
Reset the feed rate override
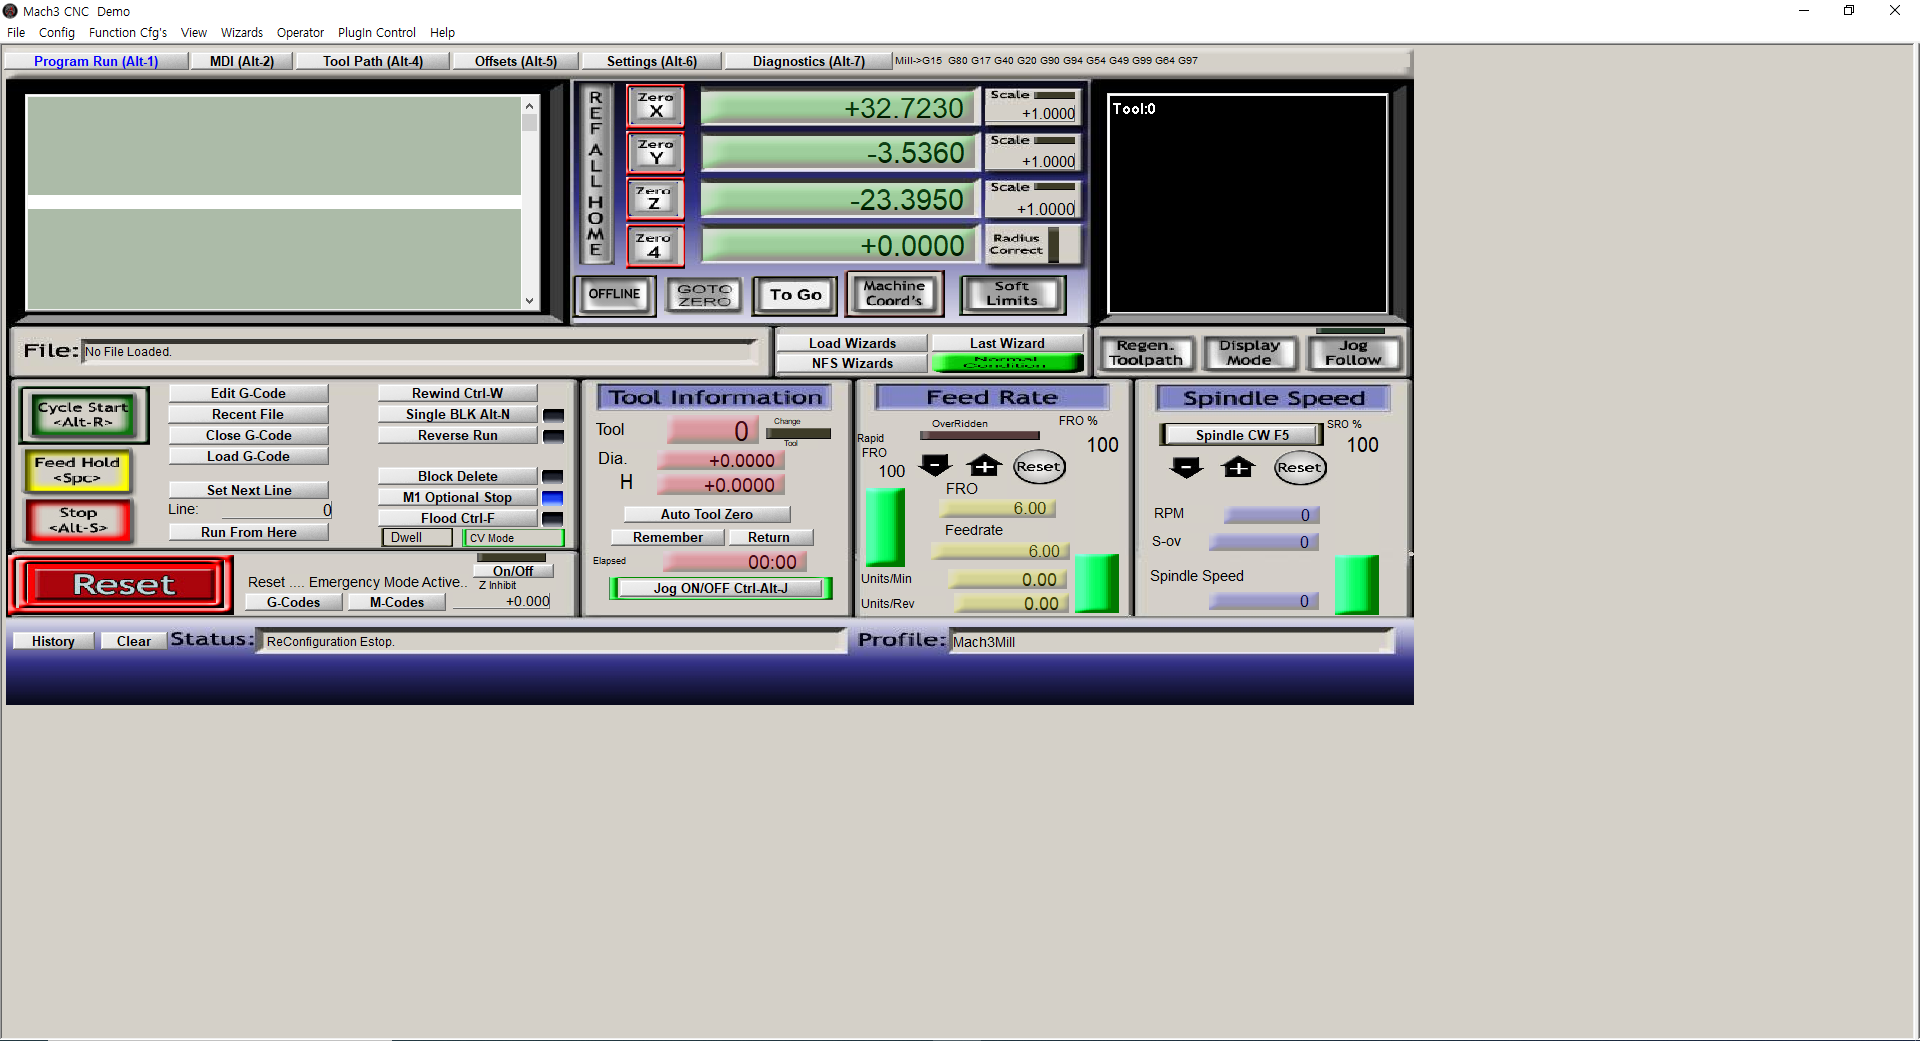pyautogui.click(x=1039, y=466)
